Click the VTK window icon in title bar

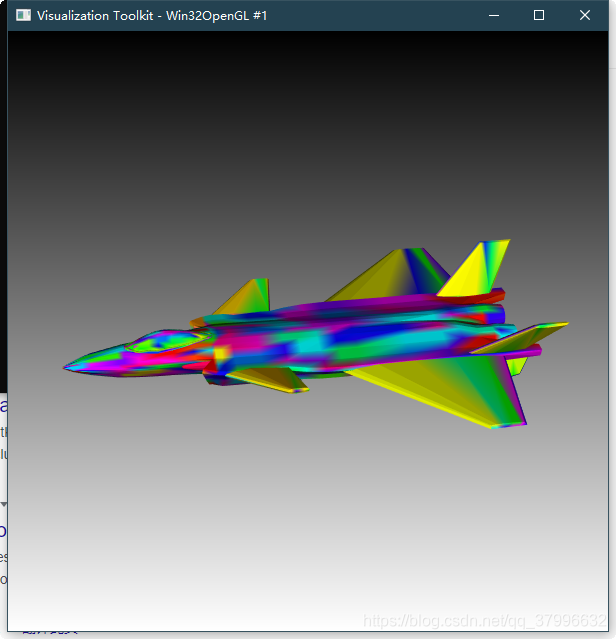[23, 15]
